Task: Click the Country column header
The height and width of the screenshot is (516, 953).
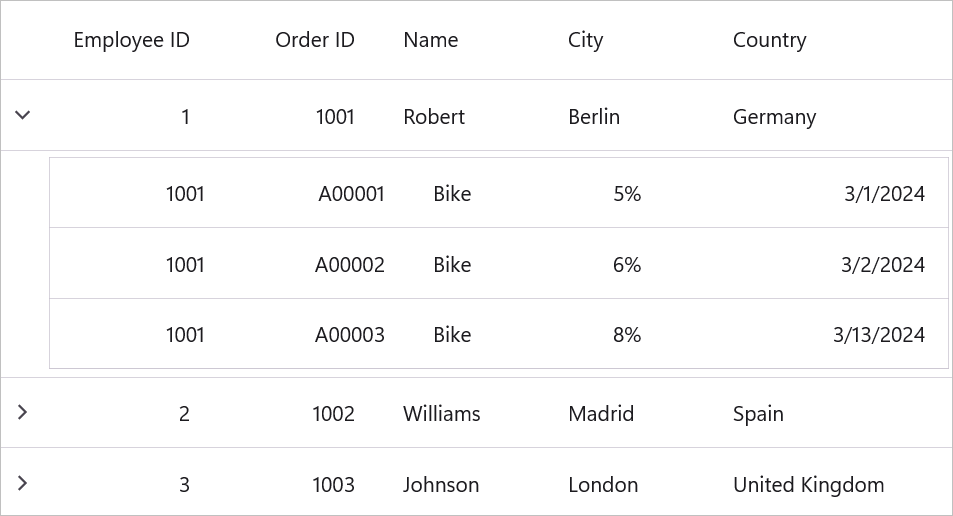Action: [769, 40]
